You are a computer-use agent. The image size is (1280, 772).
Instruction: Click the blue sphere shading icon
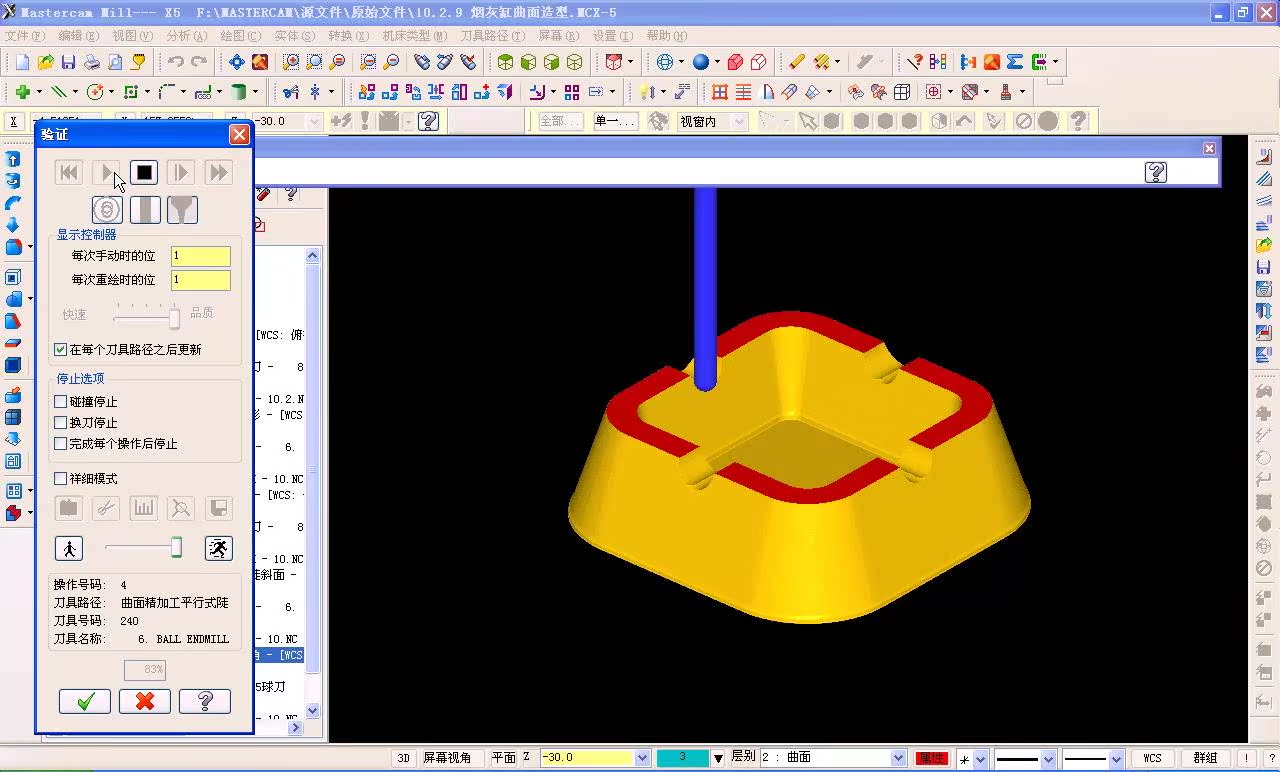[700, 62]
